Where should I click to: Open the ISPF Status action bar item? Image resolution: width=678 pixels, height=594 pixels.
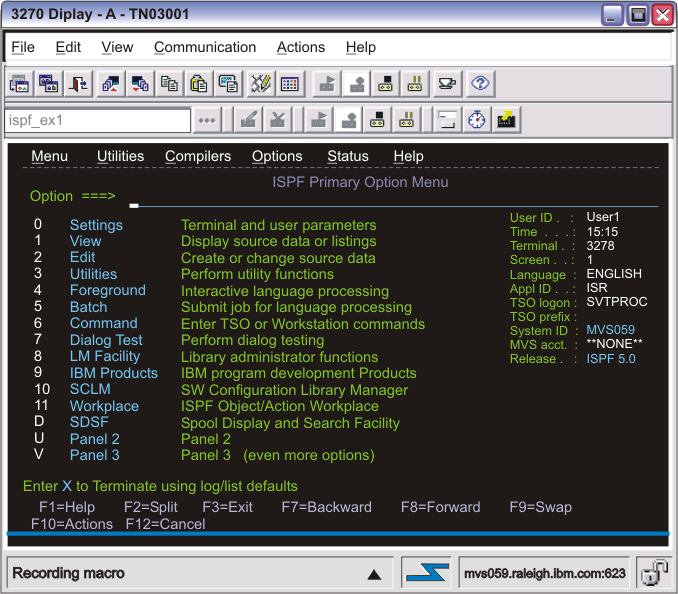(348, 156)
